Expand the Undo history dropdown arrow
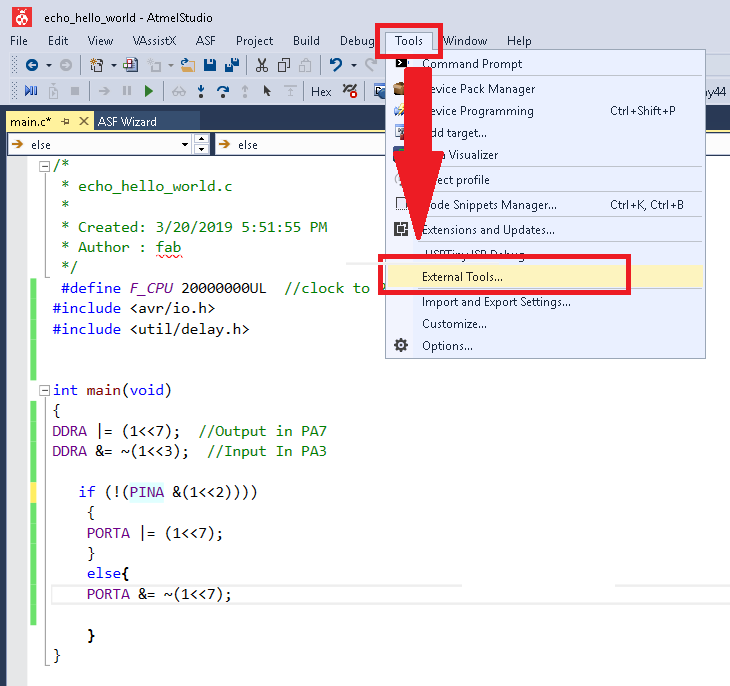 click(x=354, y=66)
